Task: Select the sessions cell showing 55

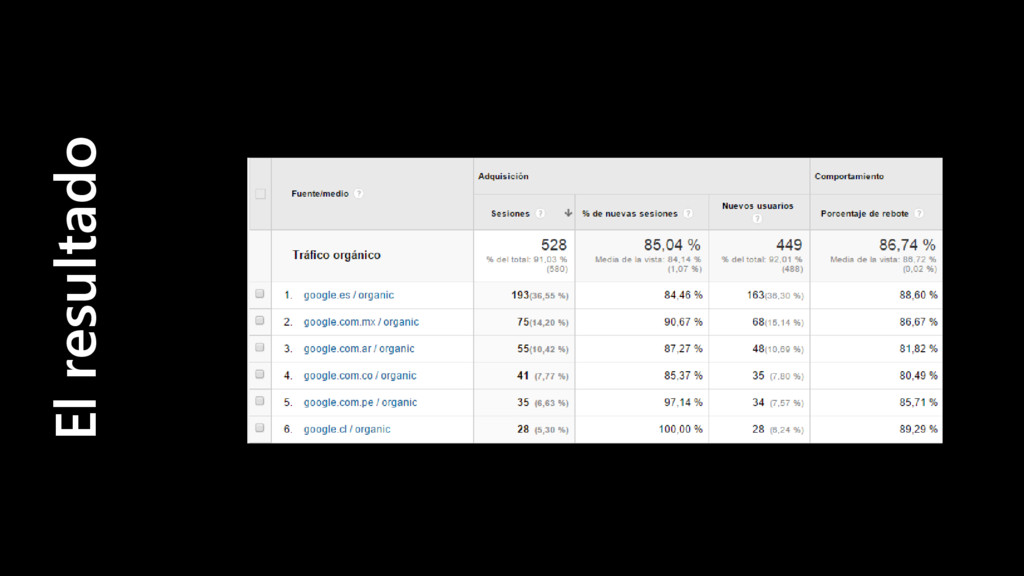Action: tap(522, 349)
